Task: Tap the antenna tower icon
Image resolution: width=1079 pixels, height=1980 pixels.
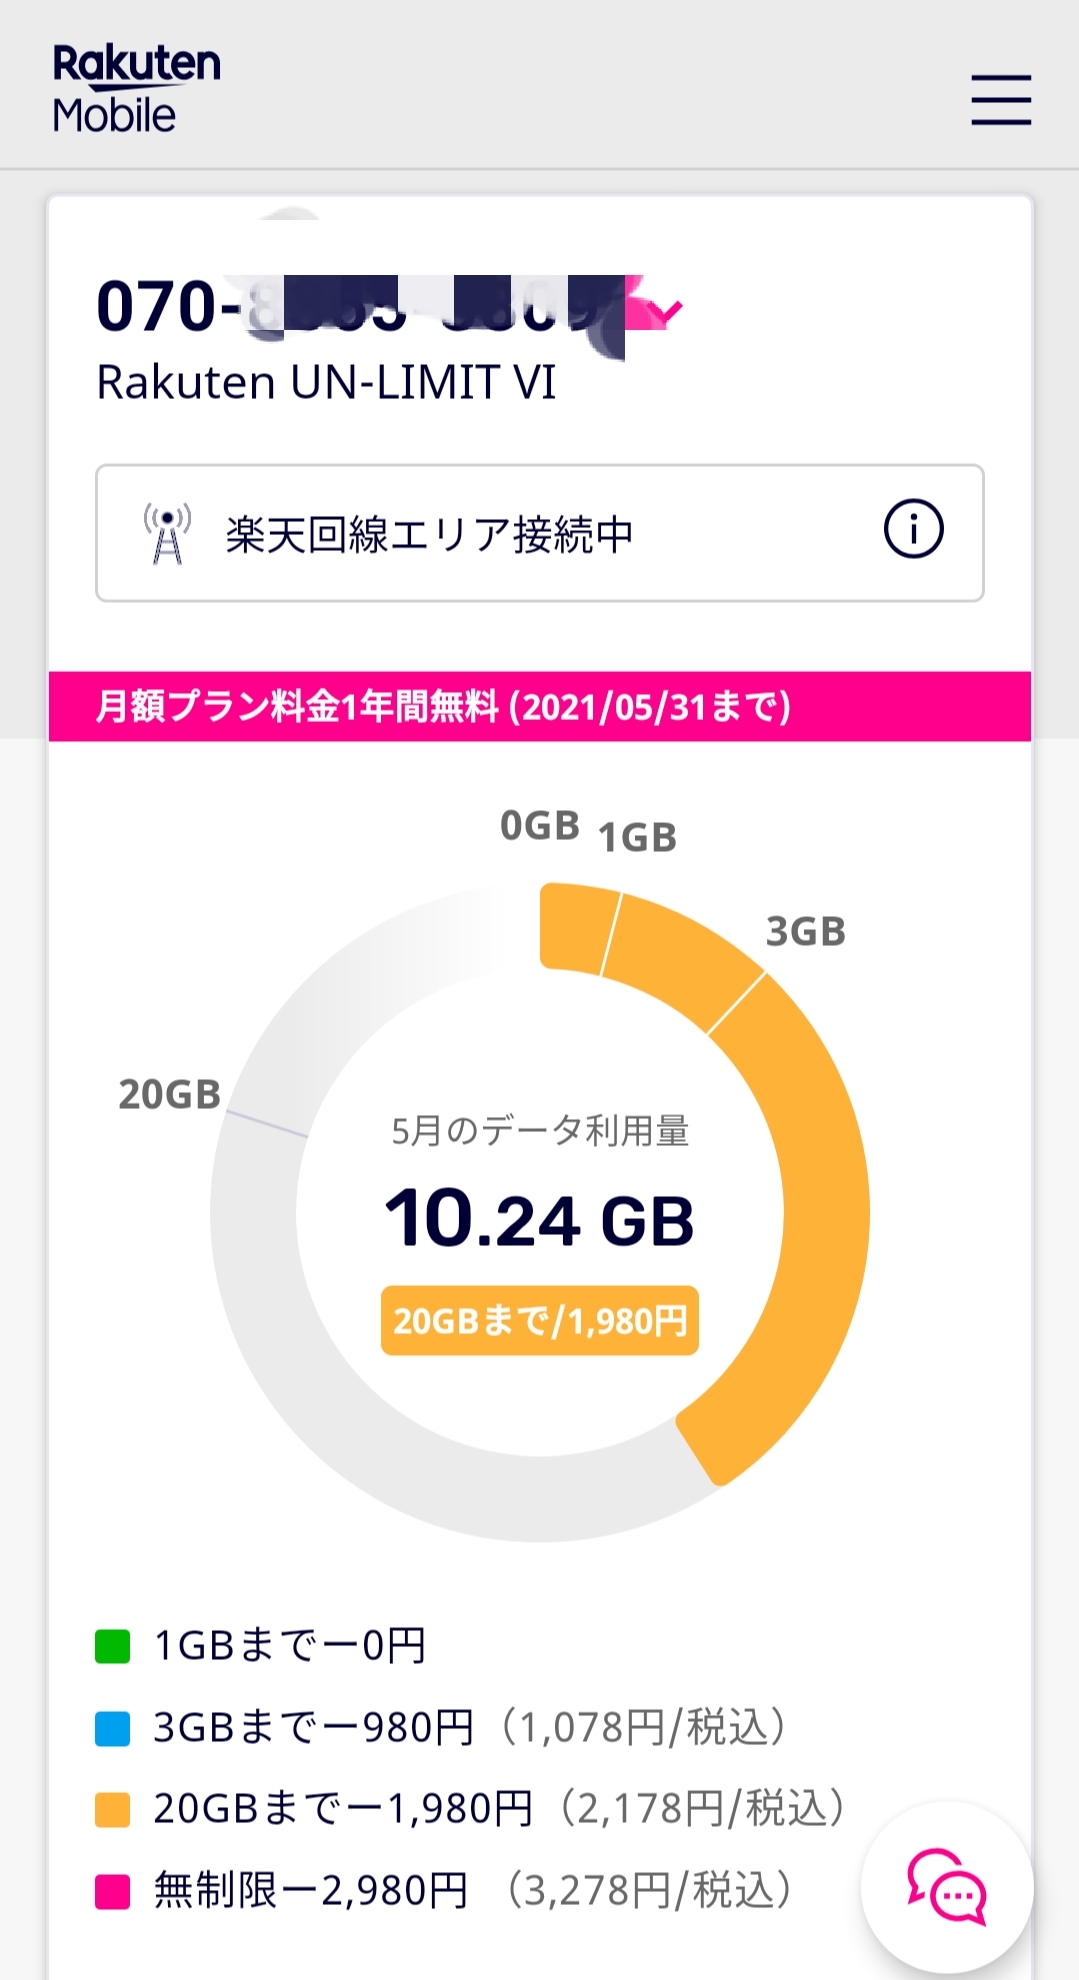Action: pos(167,534)
